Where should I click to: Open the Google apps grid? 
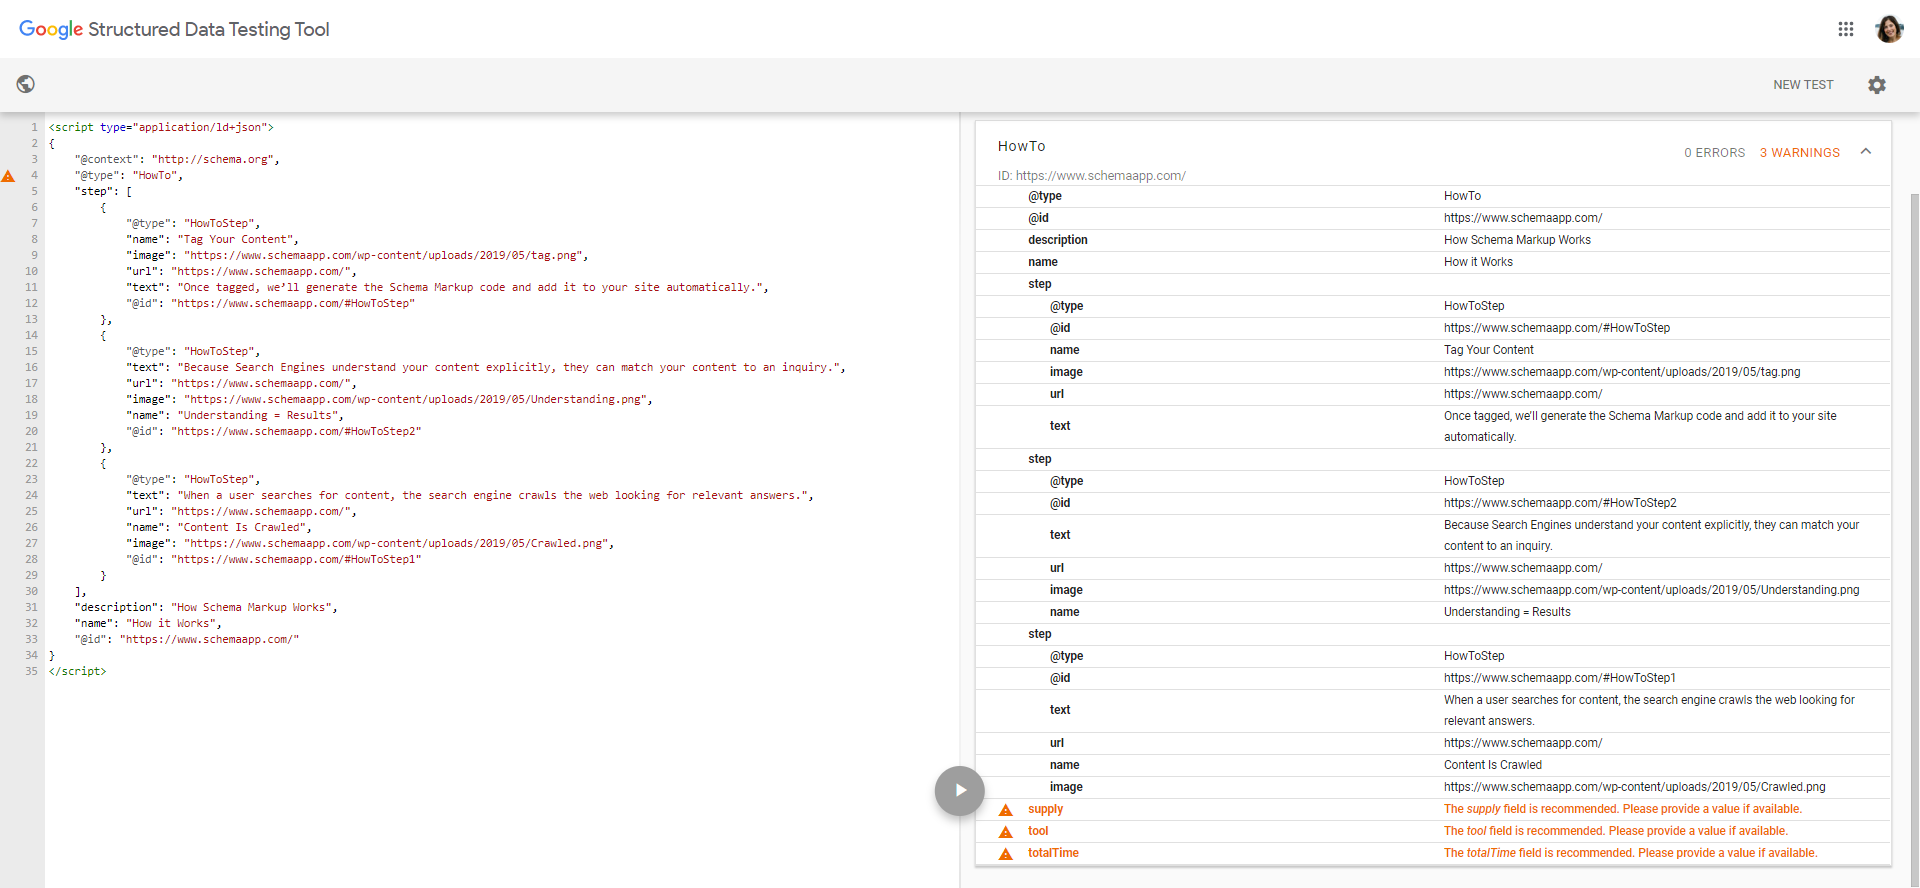pyautogui.click(x=1846, y=29)
